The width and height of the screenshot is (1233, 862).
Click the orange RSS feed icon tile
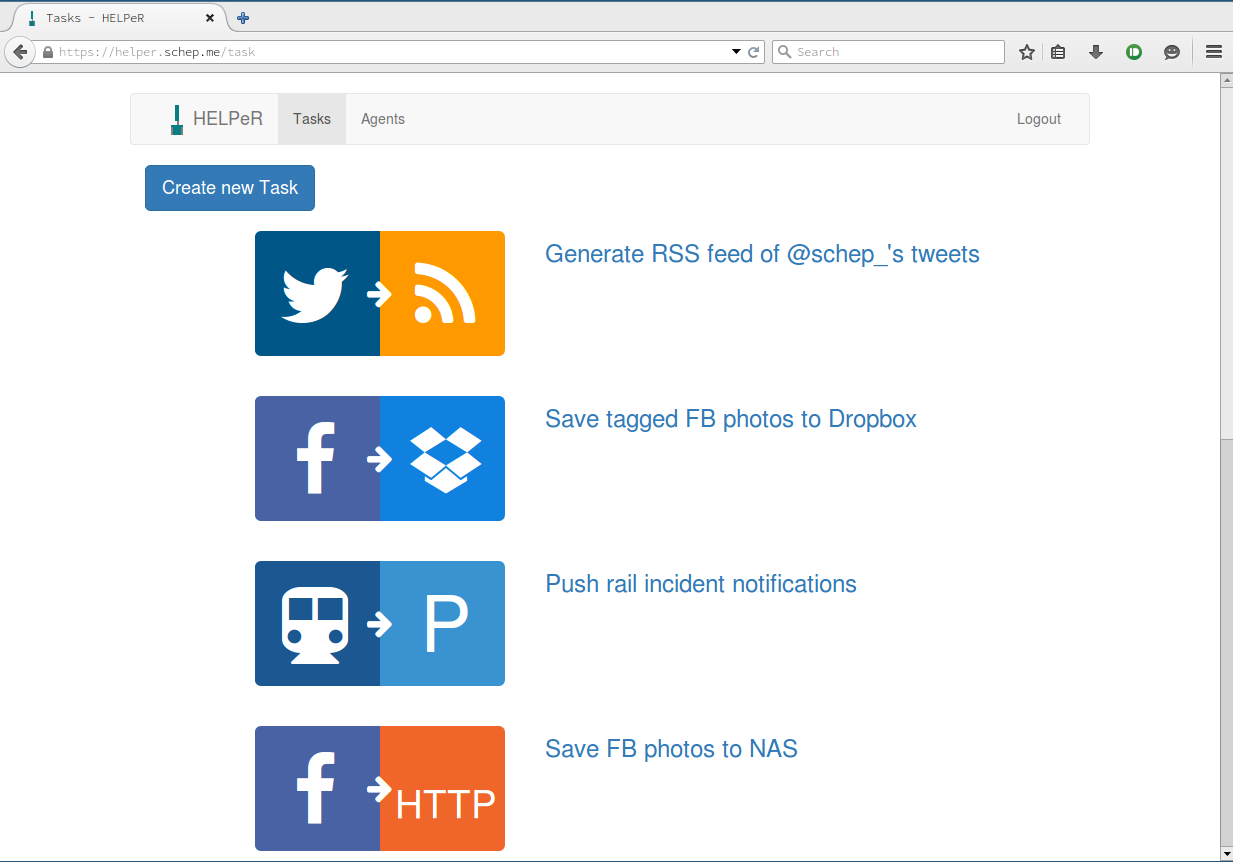click(442, 293)
